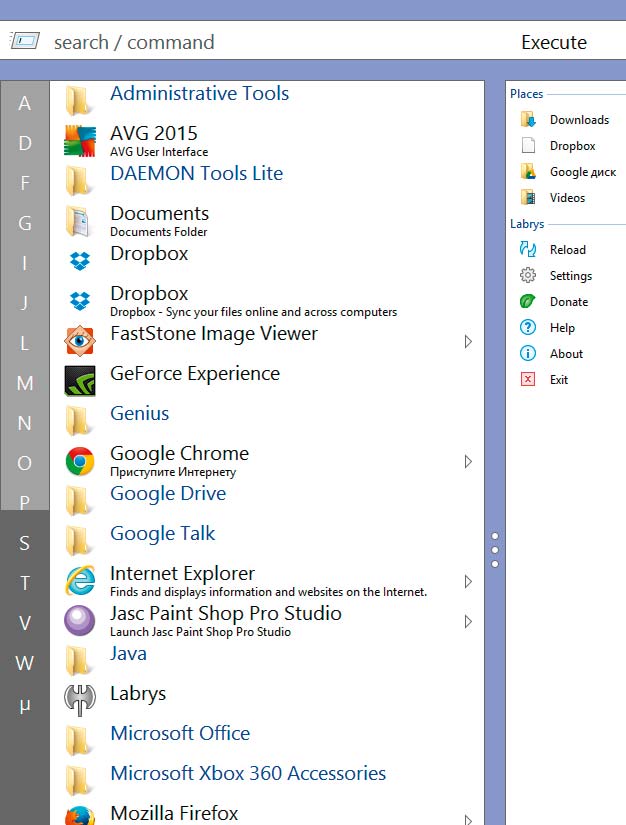This screenshot has height=825, width=626.
Task: Click the Help question mark icon
Action: tap(528, 327)
